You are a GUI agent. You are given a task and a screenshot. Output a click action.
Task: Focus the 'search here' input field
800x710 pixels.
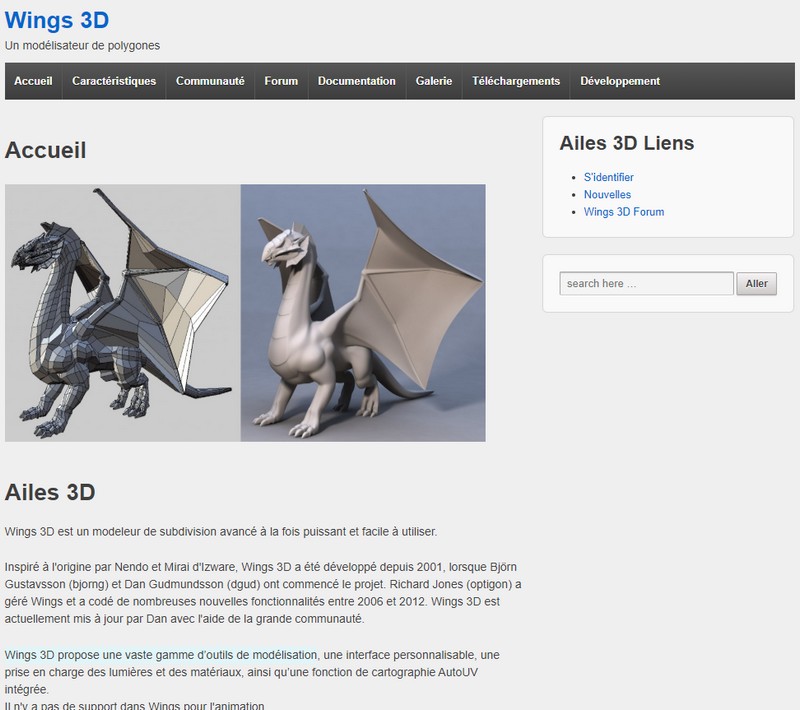646,284
